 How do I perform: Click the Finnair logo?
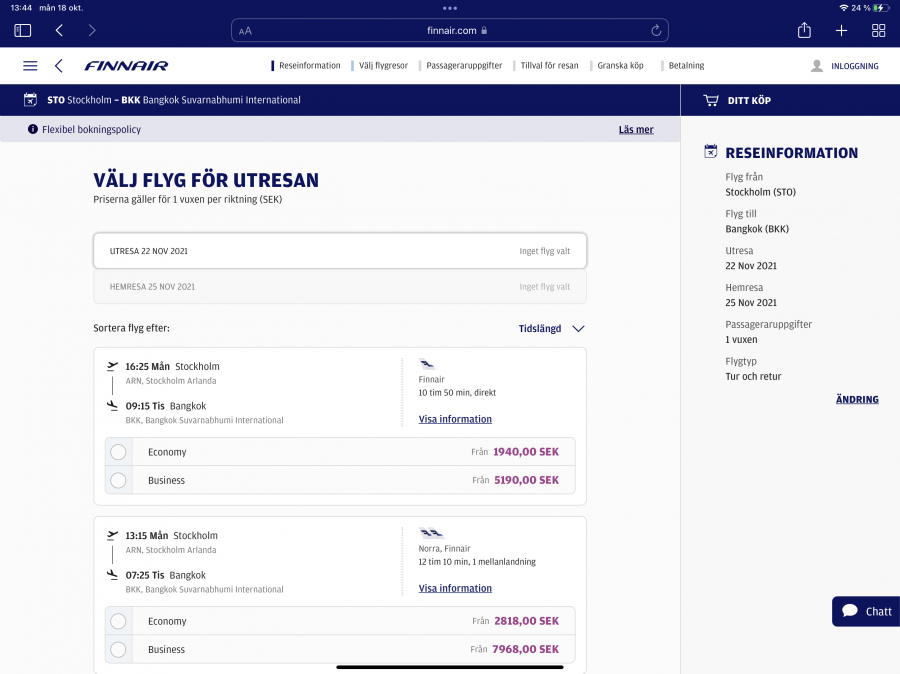click(126, 66)
